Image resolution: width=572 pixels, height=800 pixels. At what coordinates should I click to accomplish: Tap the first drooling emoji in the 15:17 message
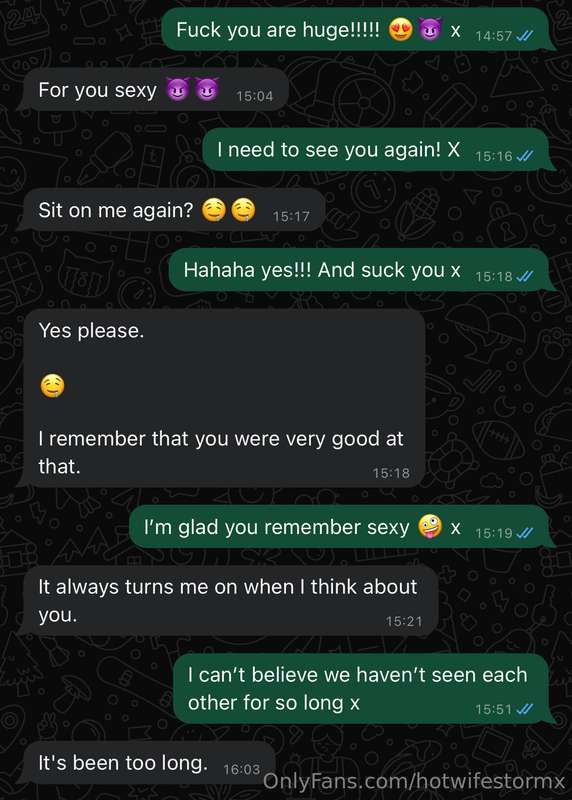214,210
